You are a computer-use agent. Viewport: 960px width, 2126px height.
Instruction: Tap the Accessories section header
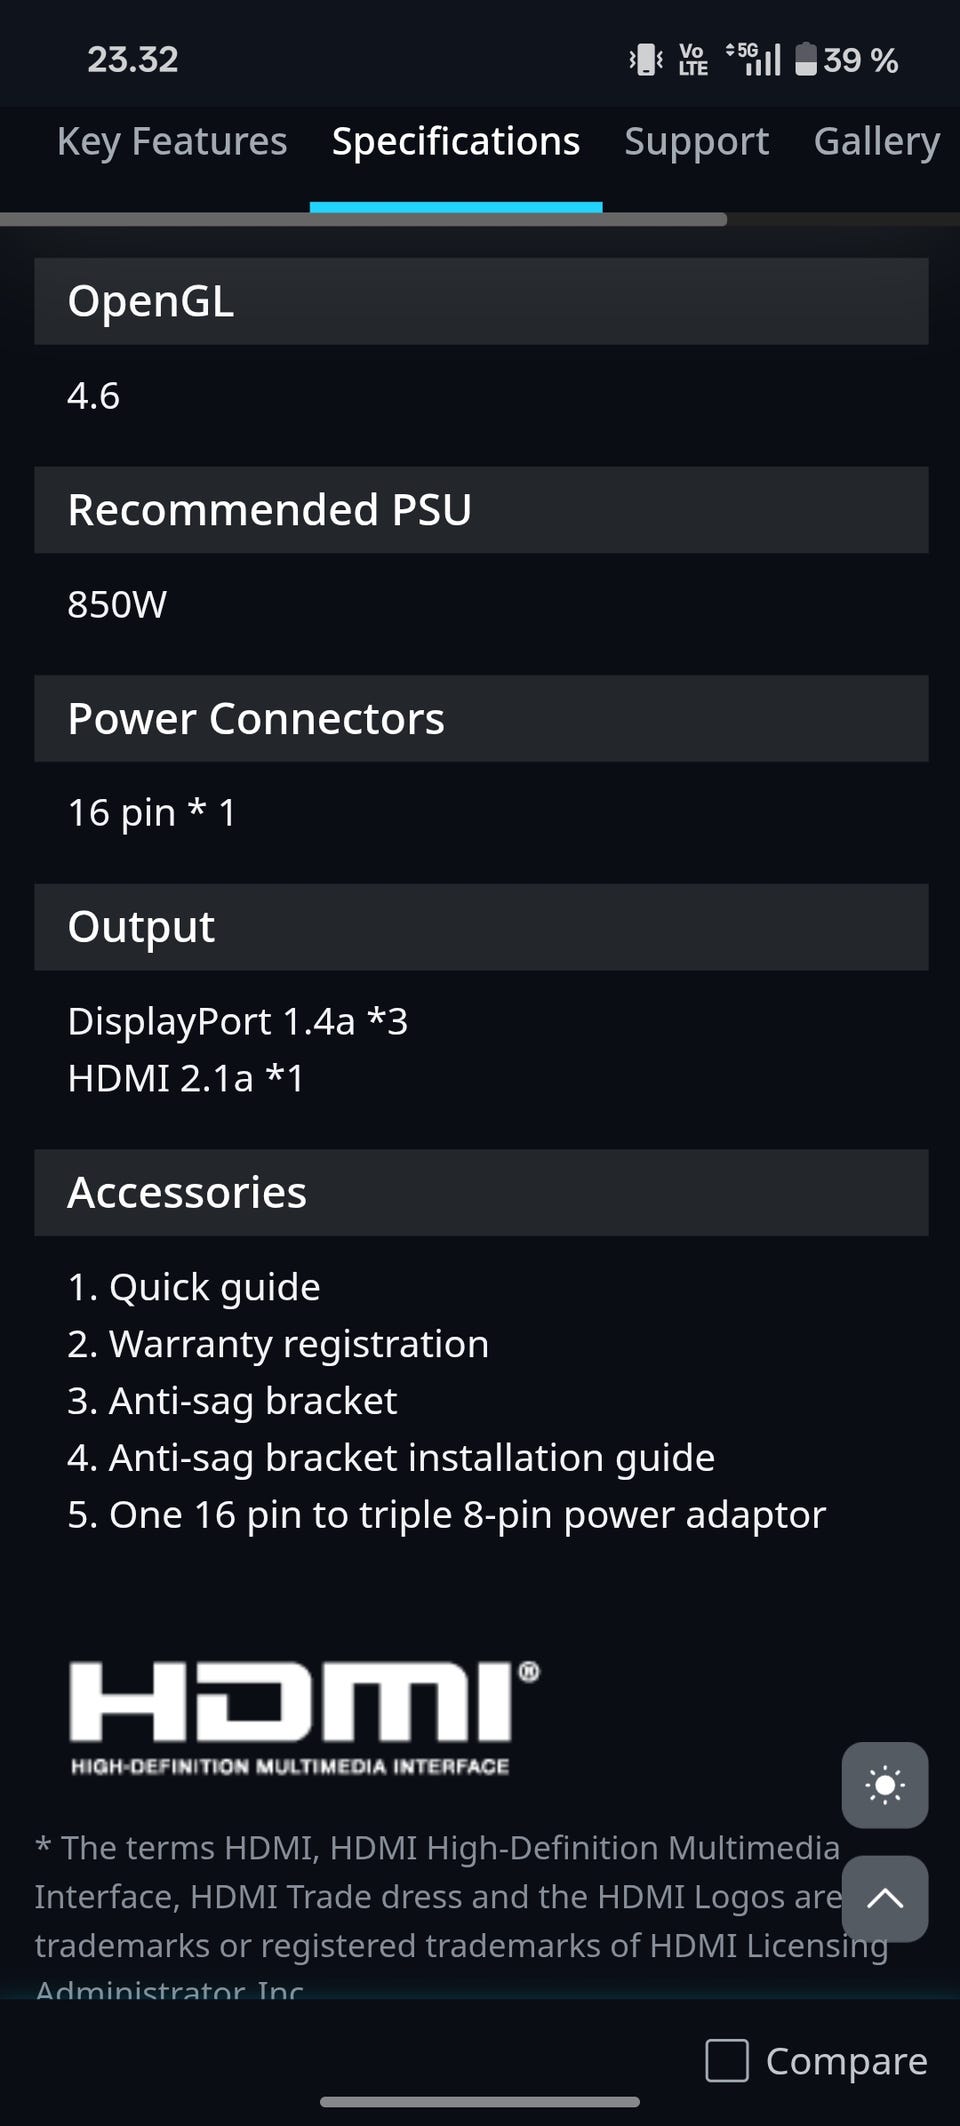pos(481,1192)
